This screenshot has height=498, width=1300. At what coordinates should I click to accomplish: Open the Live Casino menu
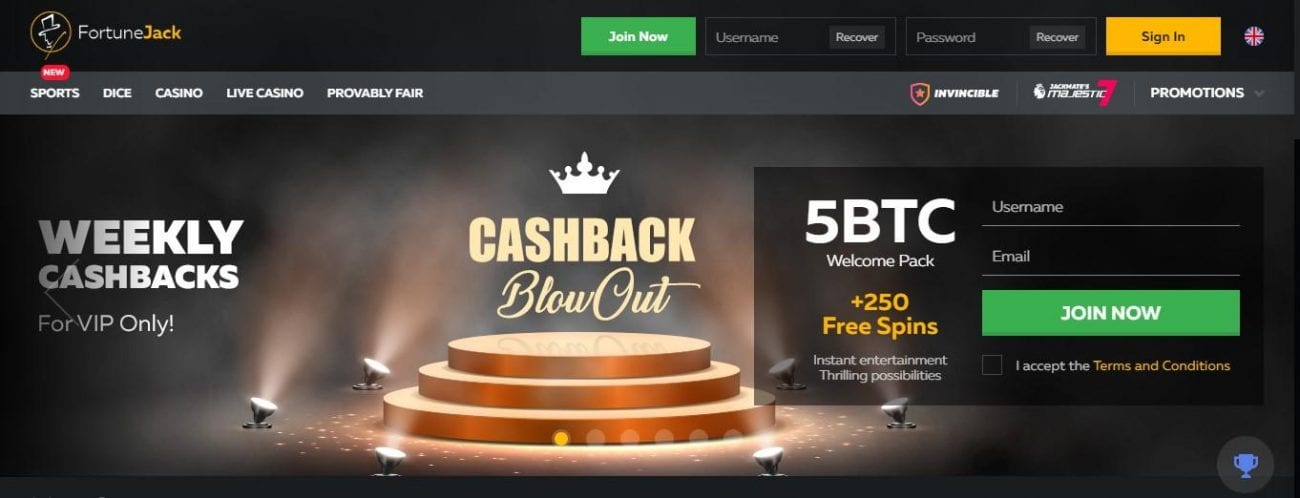tap(265, 93)
